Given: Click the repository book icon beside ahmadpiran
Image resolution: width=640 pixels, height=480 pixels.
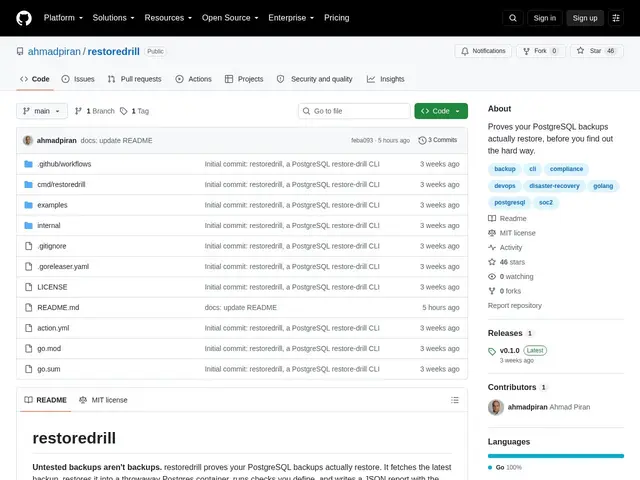Looking at the screenshot, I should (20, 51).
